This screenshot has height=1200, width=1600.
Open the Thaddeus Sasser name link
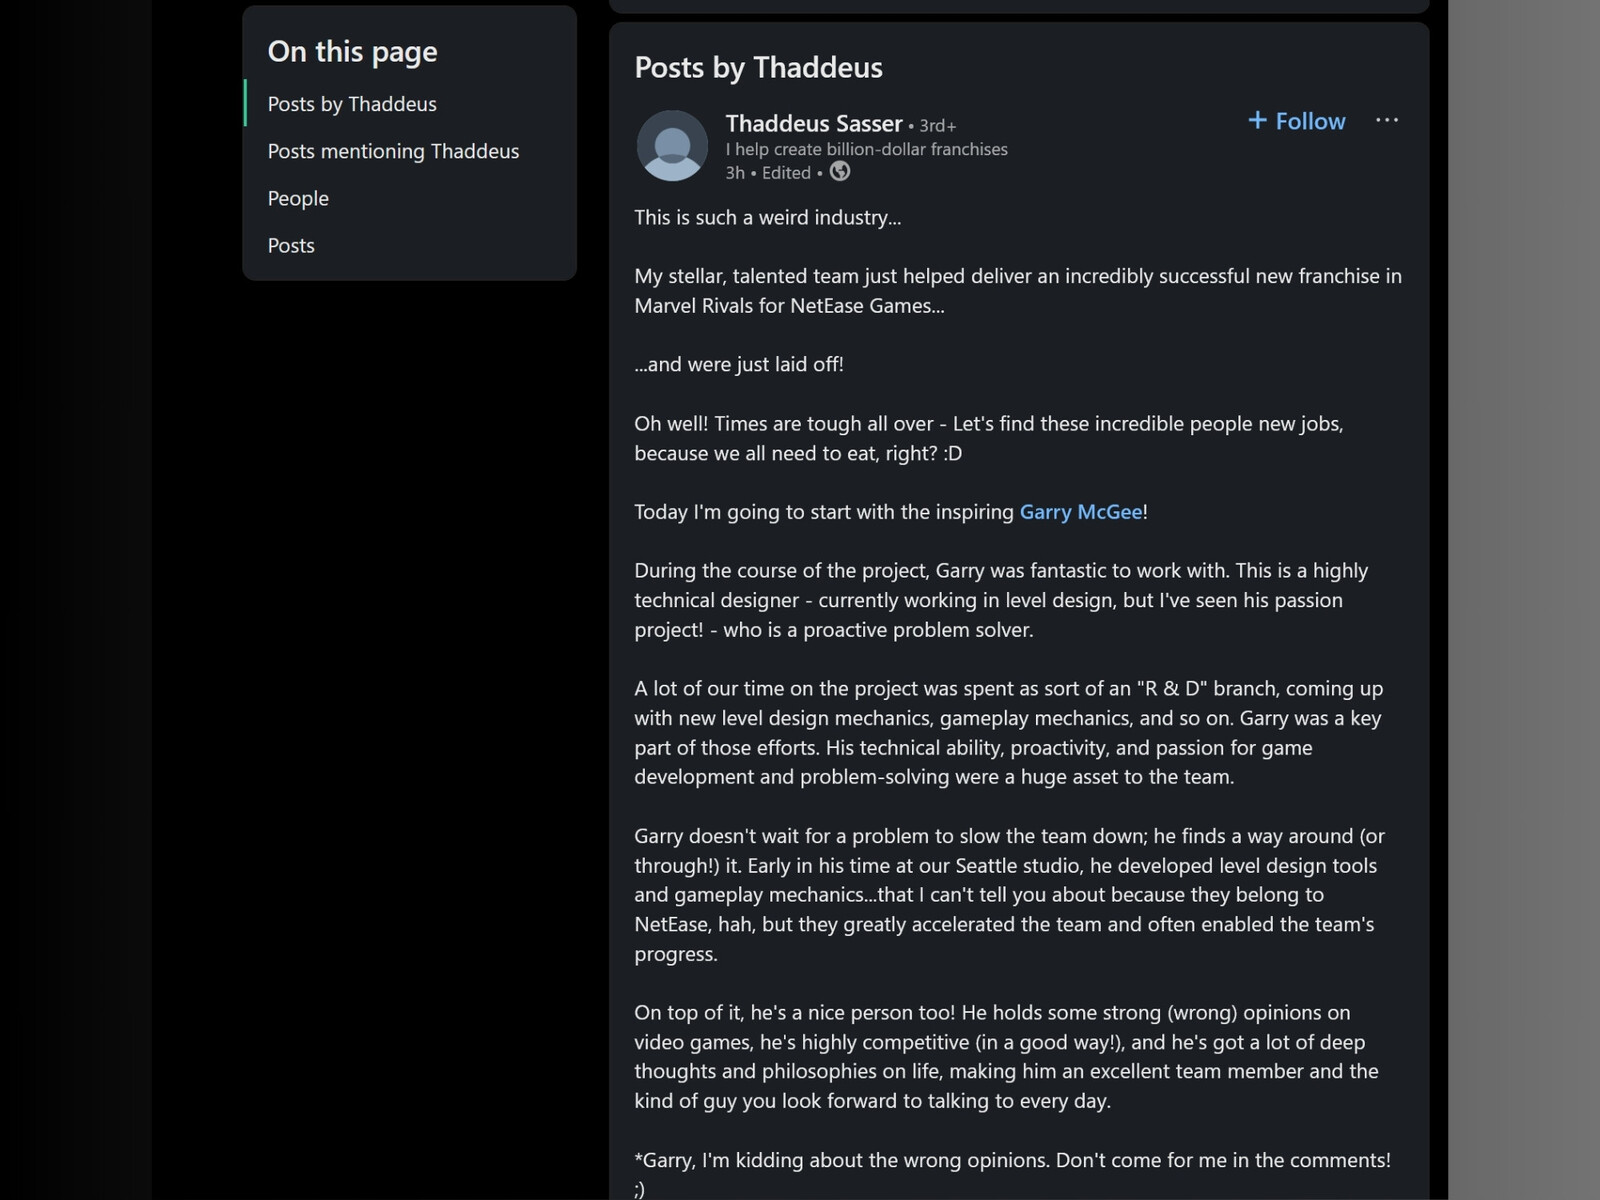coord(813,124)
